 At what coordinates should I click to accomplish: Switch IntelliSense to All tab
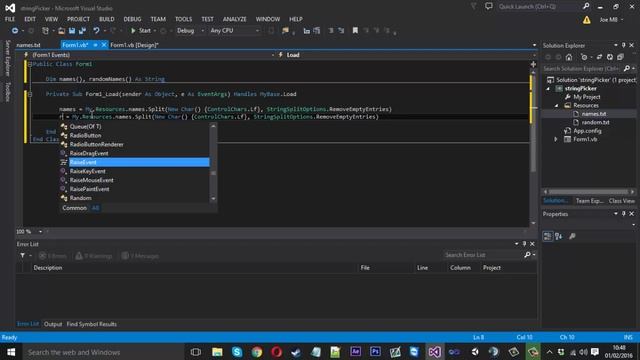tap(96, 208)
